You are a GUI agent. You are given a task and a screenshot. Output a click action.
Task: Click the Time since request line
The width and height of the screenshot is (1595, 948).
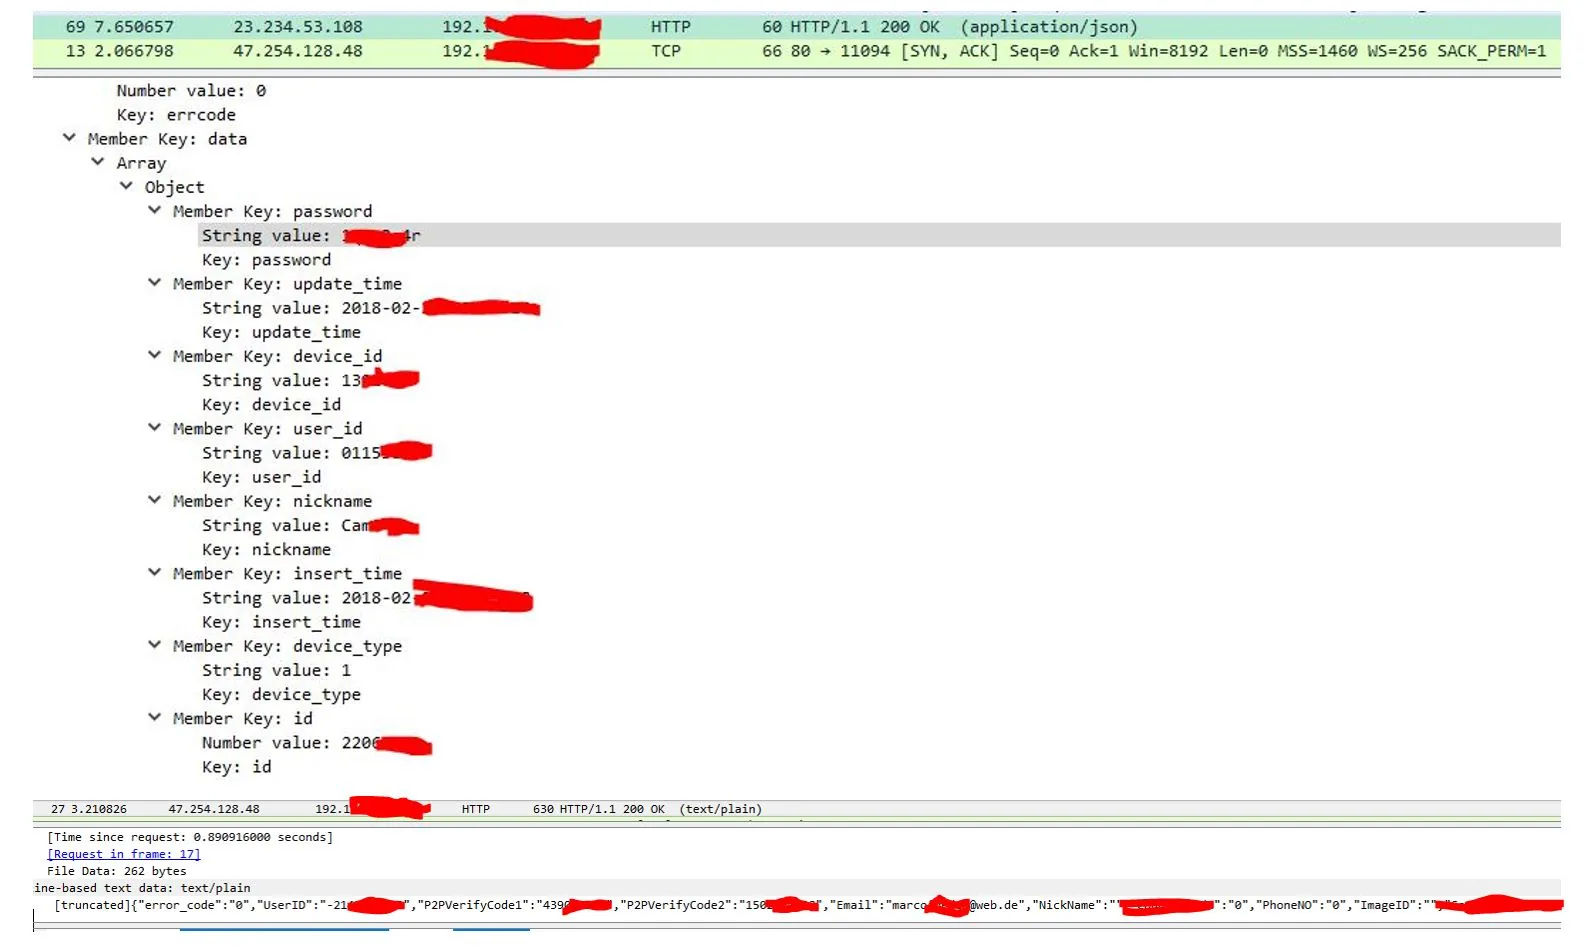point(190,837)
